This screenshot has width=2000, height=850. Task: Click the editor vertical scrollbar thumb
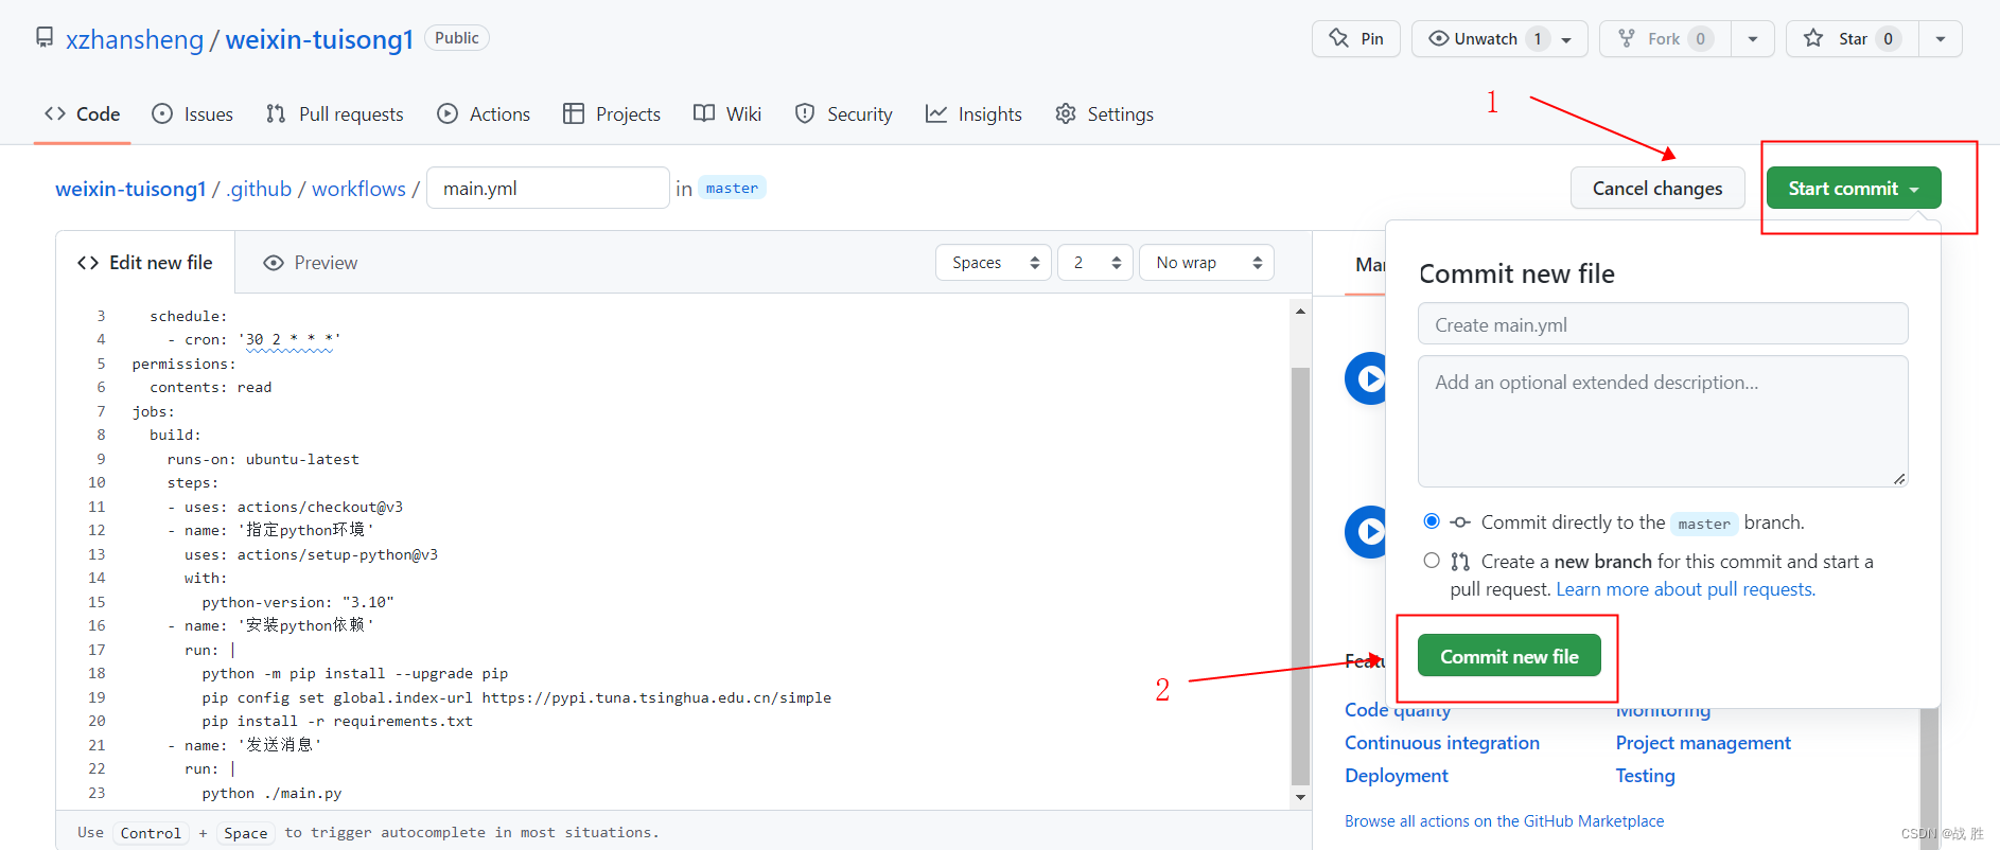point(1300,576)
